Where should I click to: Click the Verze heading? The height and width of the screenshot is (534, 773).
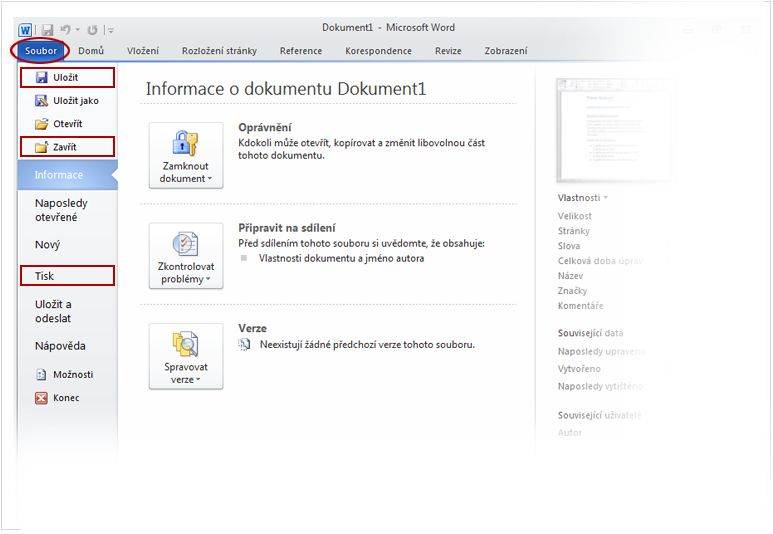[252, 328]
